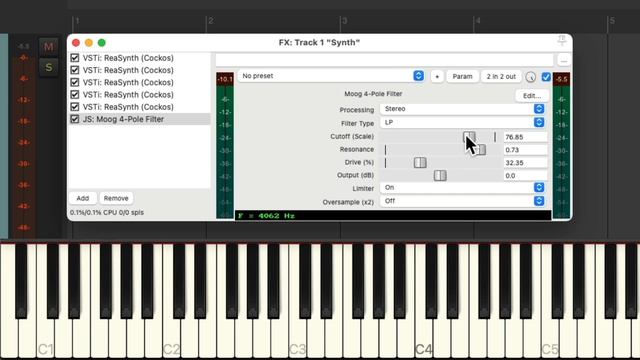Image resolution: width=640 pixels, height=360 pixels.
Task: Click the Drive value field 32.35
Action: tap(525, 163)
